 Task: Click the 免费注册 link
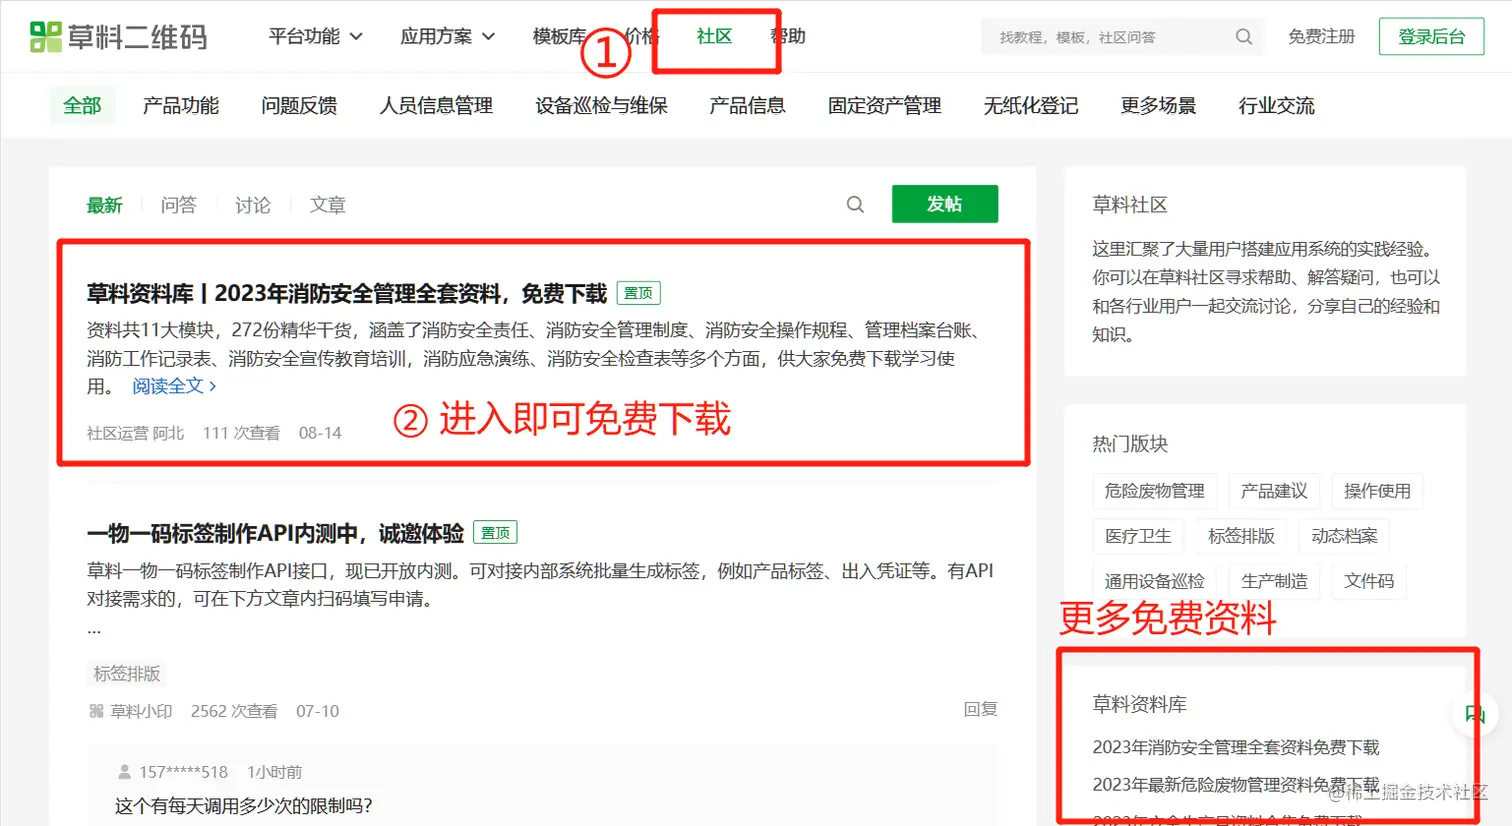[1321, 36]
